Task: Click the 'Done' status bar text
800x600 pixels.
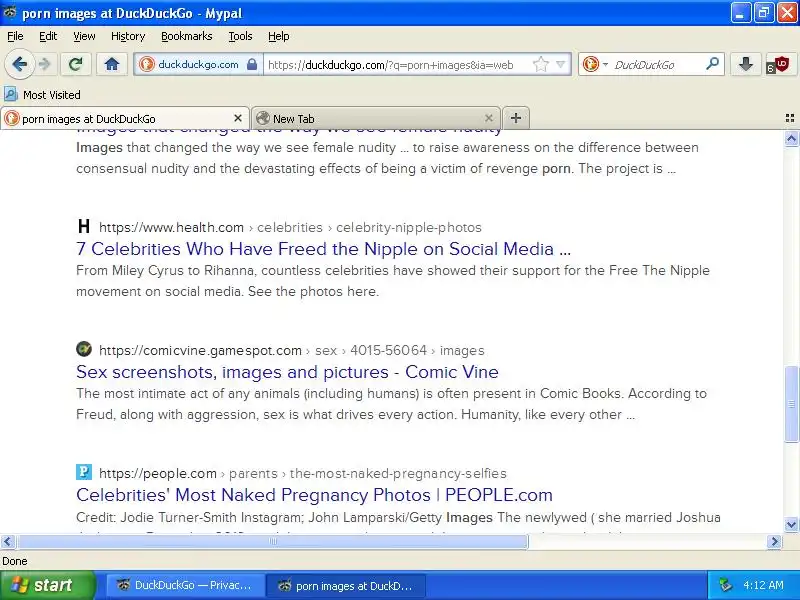Action: [x=15, y=561]
